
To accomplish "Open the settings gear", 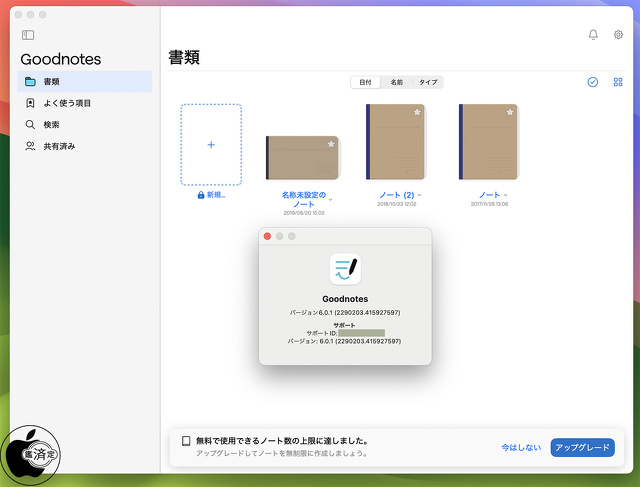I will click(618, 35).
